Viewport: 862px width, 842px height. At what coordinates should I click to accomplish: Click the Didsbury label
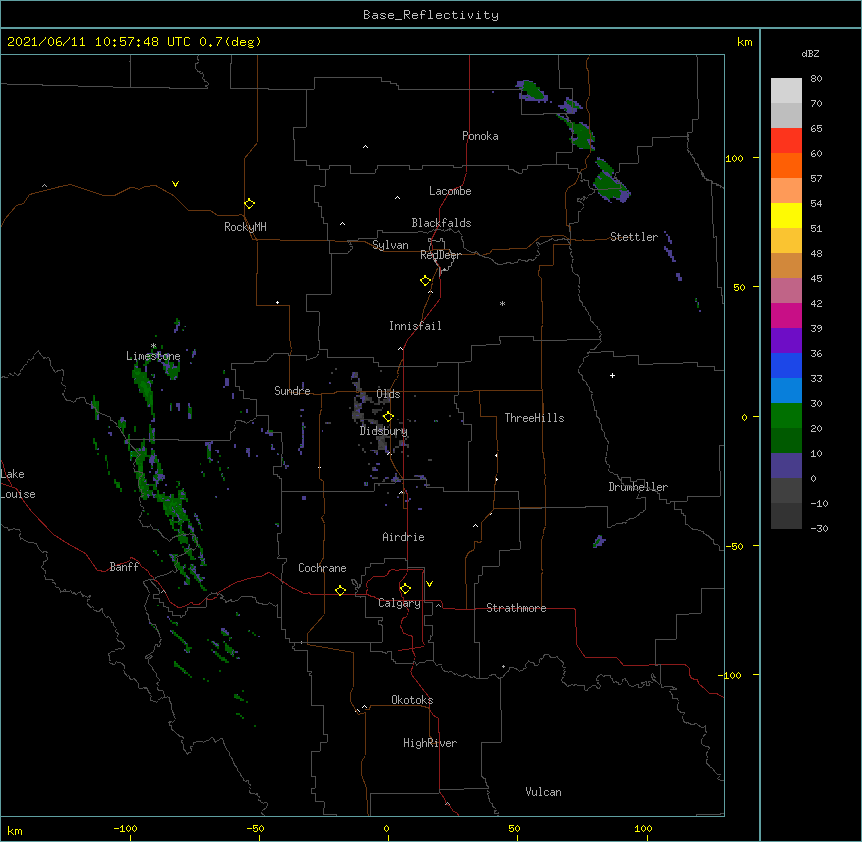(384, 431)
